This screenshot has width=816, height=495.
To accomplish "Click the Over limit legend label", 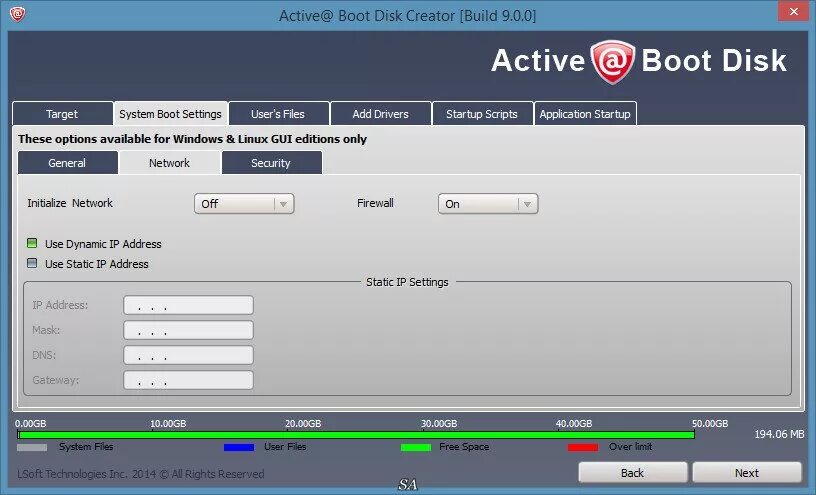I will pos(630,447).
